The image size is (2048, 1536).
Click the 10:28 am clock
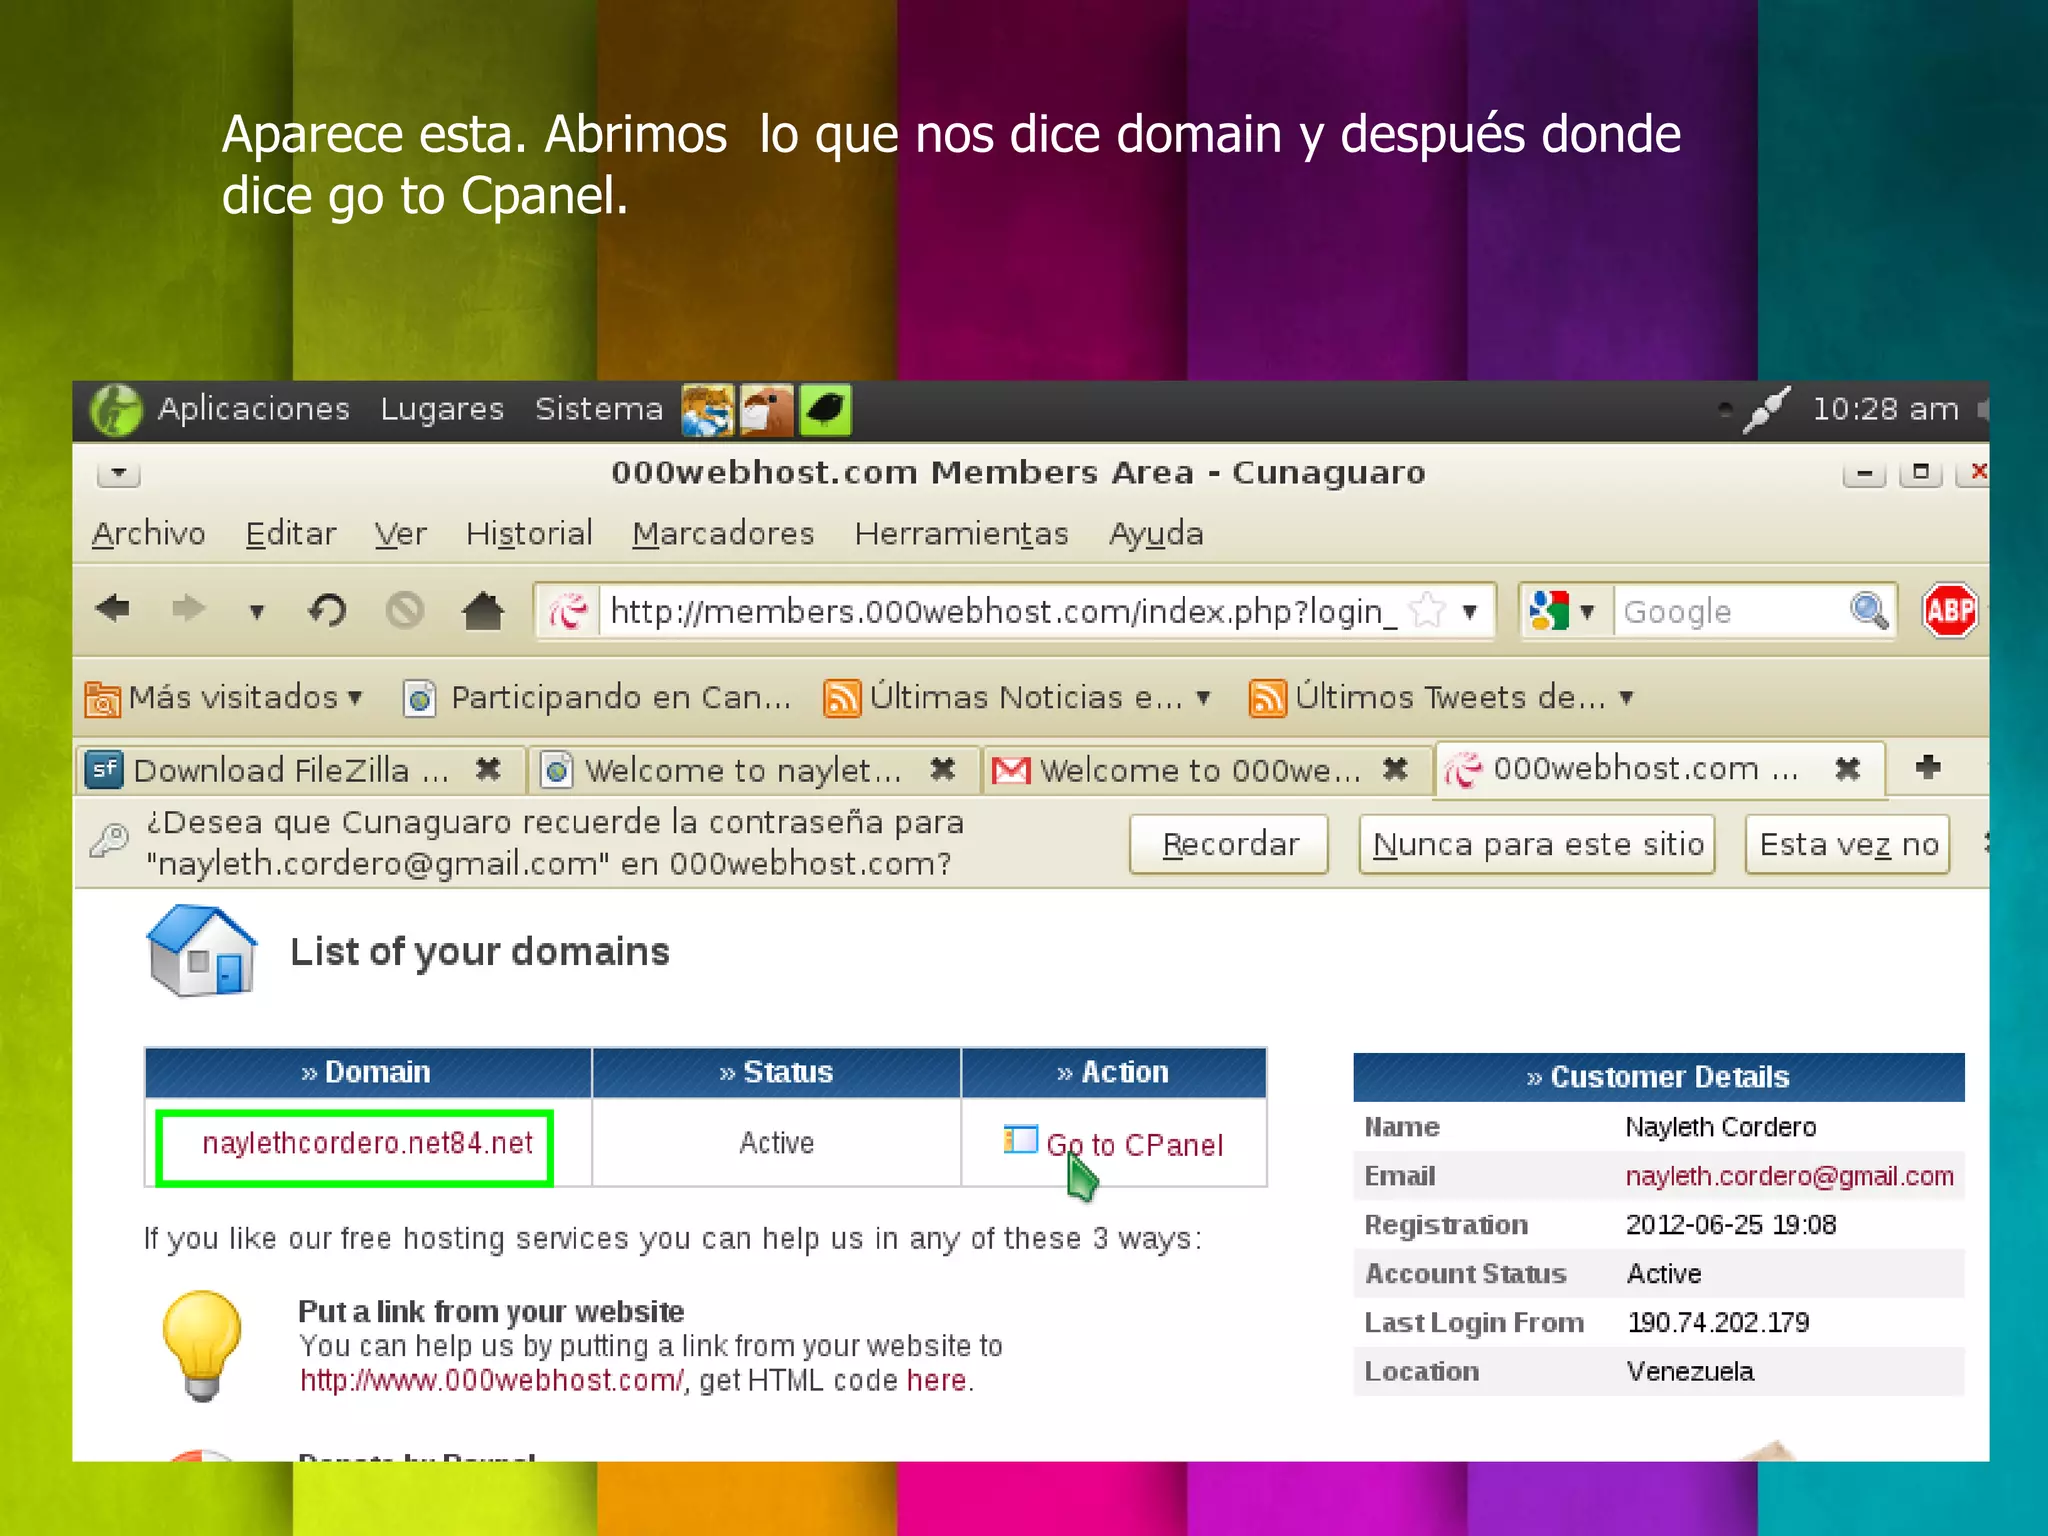[1885, 409]
